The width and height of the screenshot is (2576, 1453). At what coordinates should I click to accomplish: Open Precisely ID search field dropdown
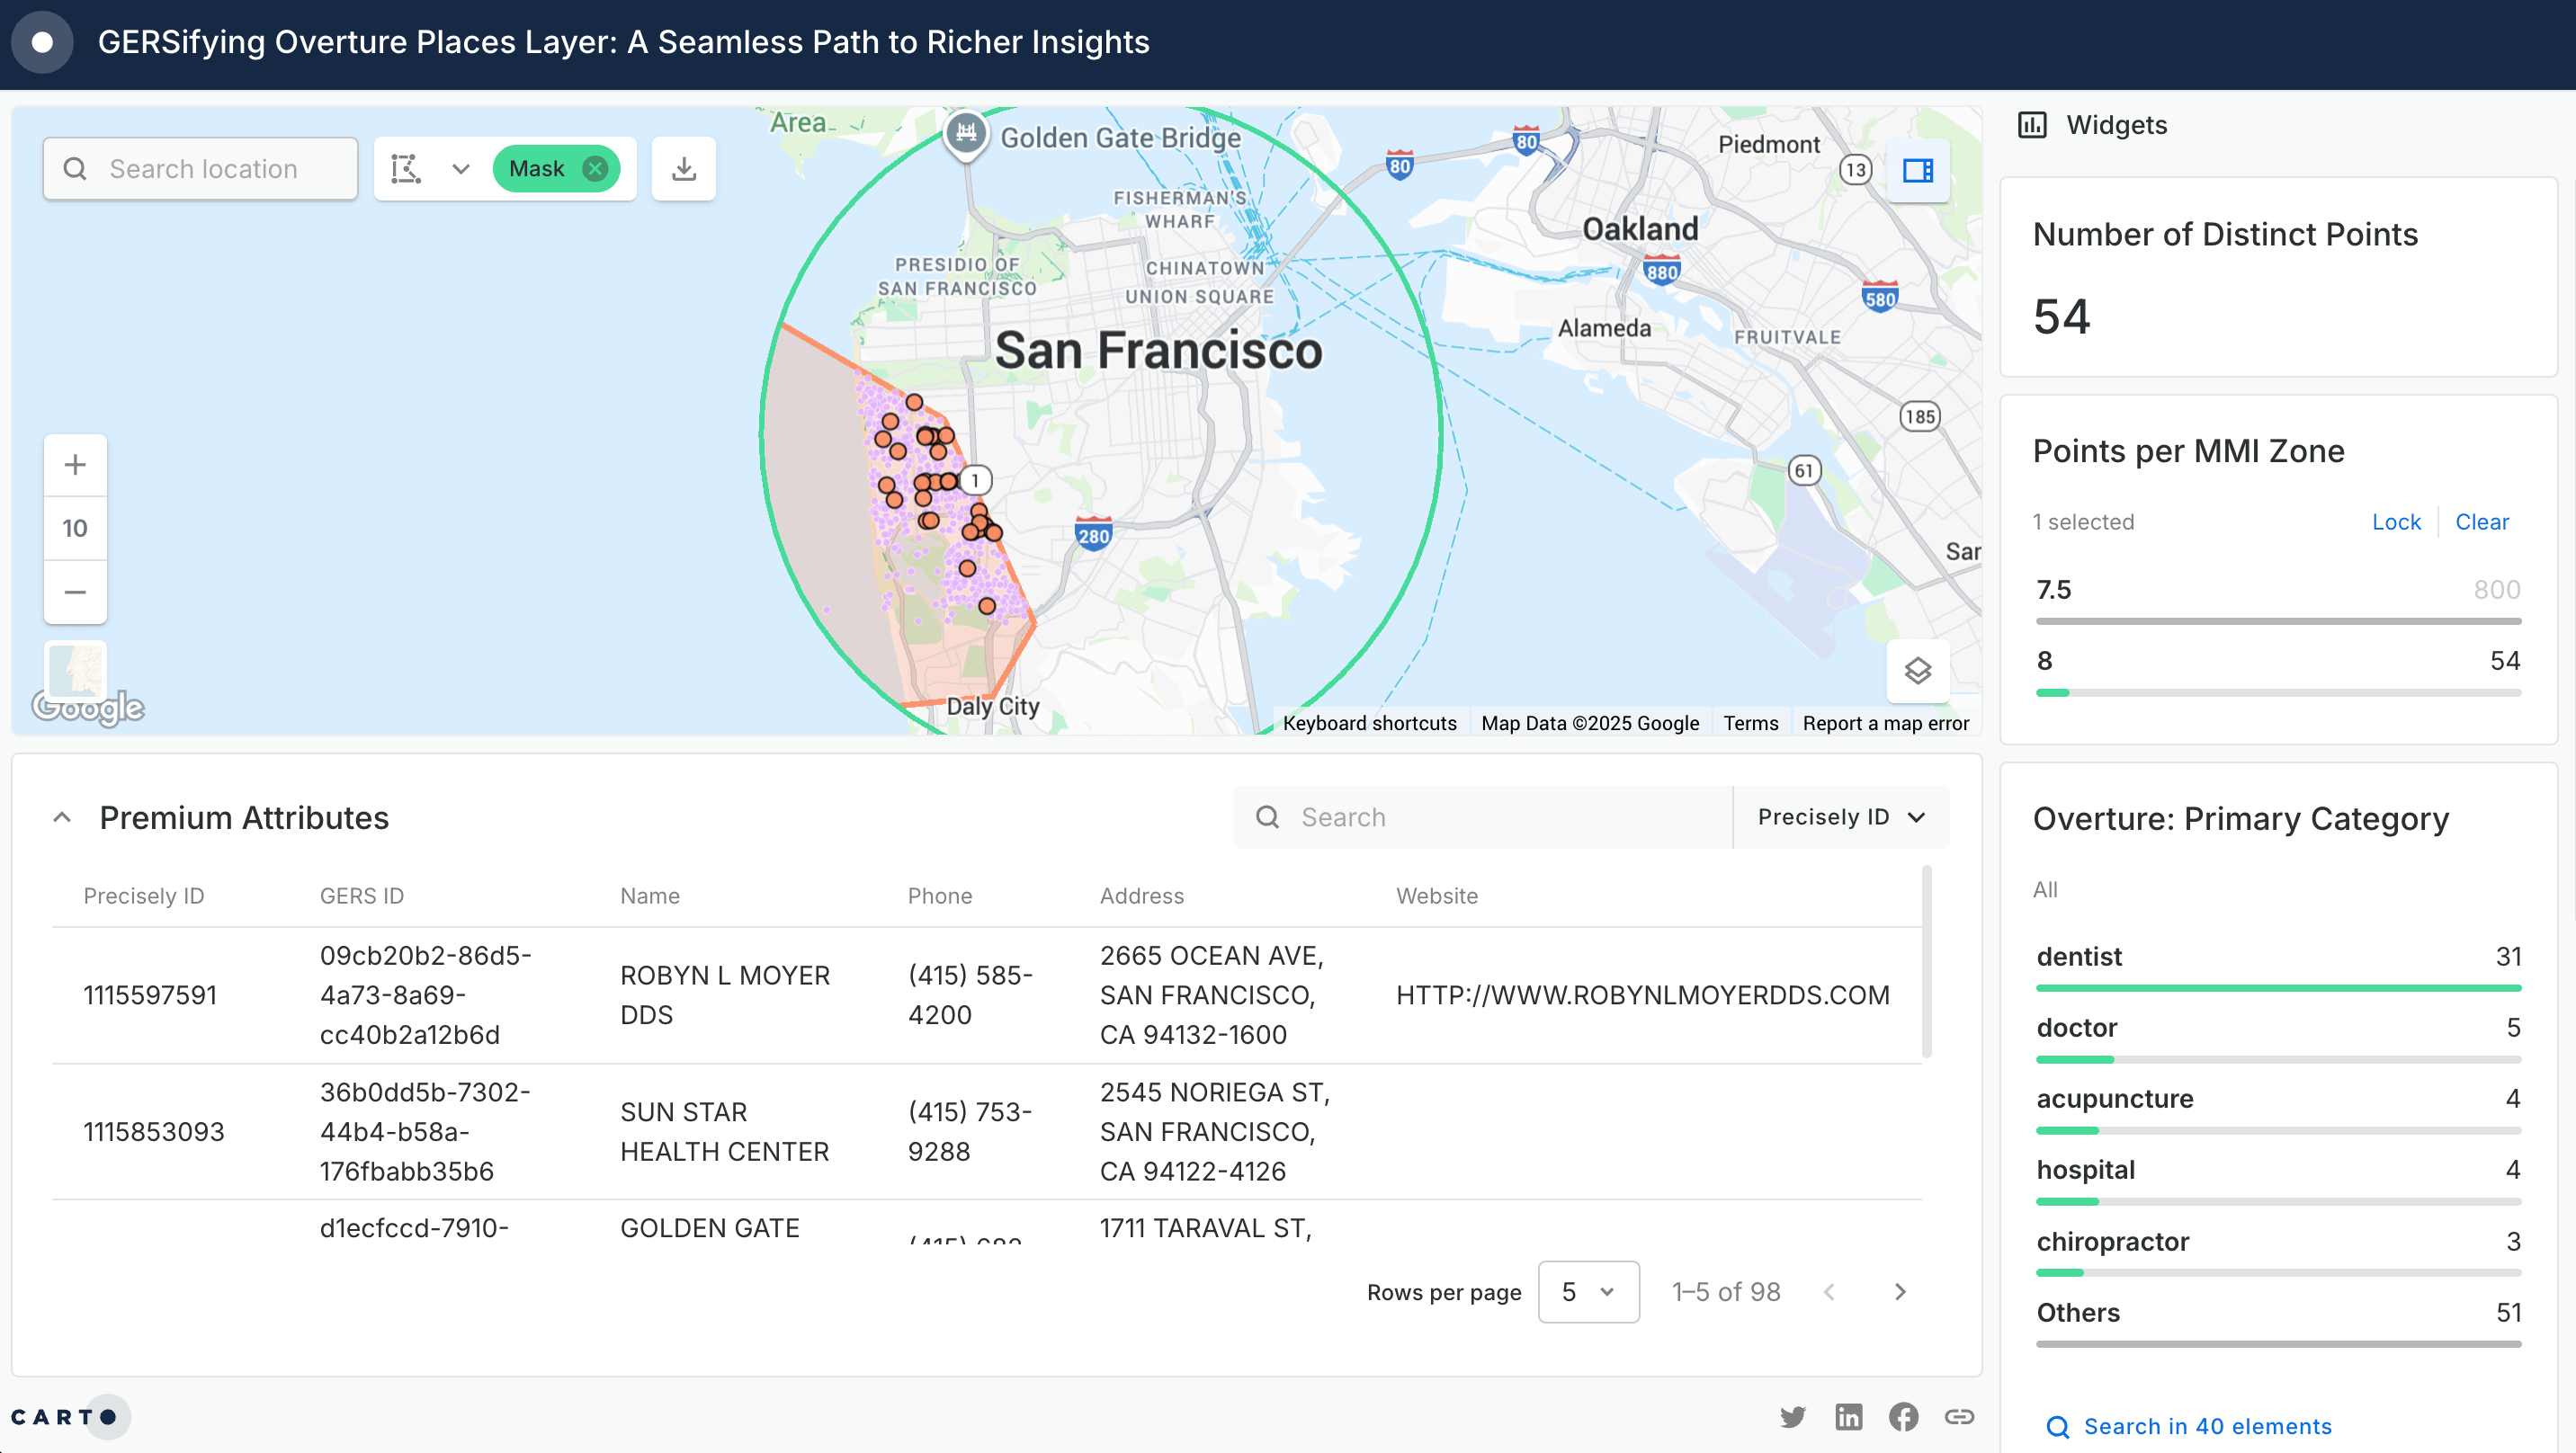1840,817
